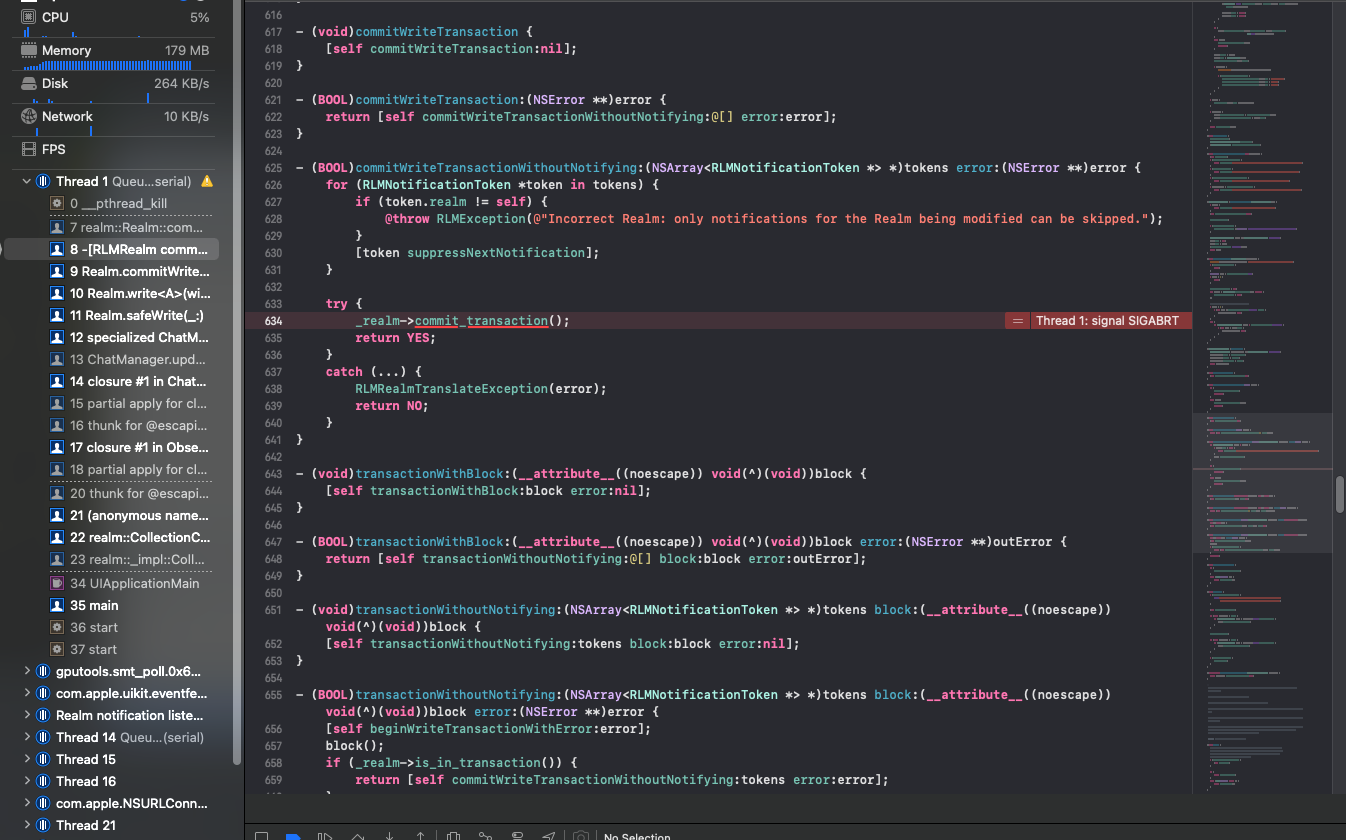Click the editor vertical scrollbar thumb
Screen dimensions: 1346x840
1340,495
